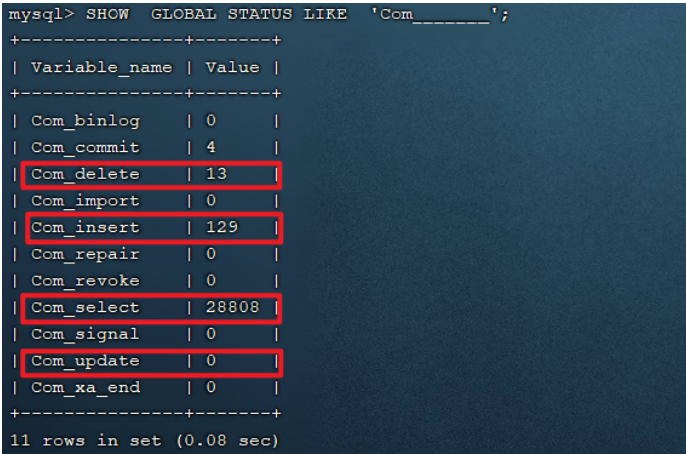Image resolution: width=686 pixels, height=454 pixels.
Task: Click the Com_repair variable name
Action: 85,254
